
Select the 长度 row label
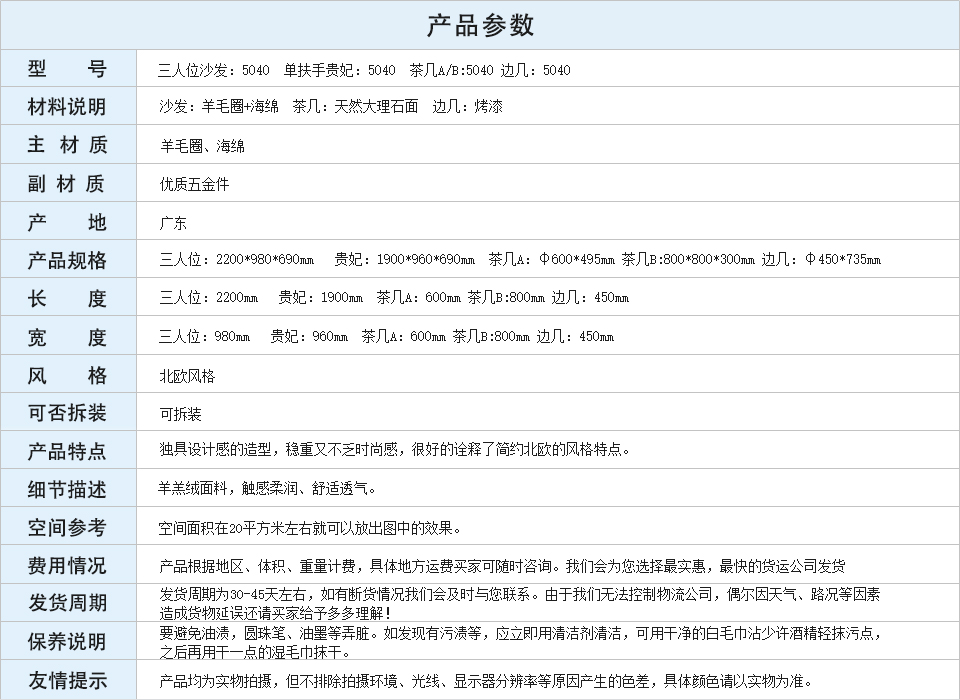[67, 298]
